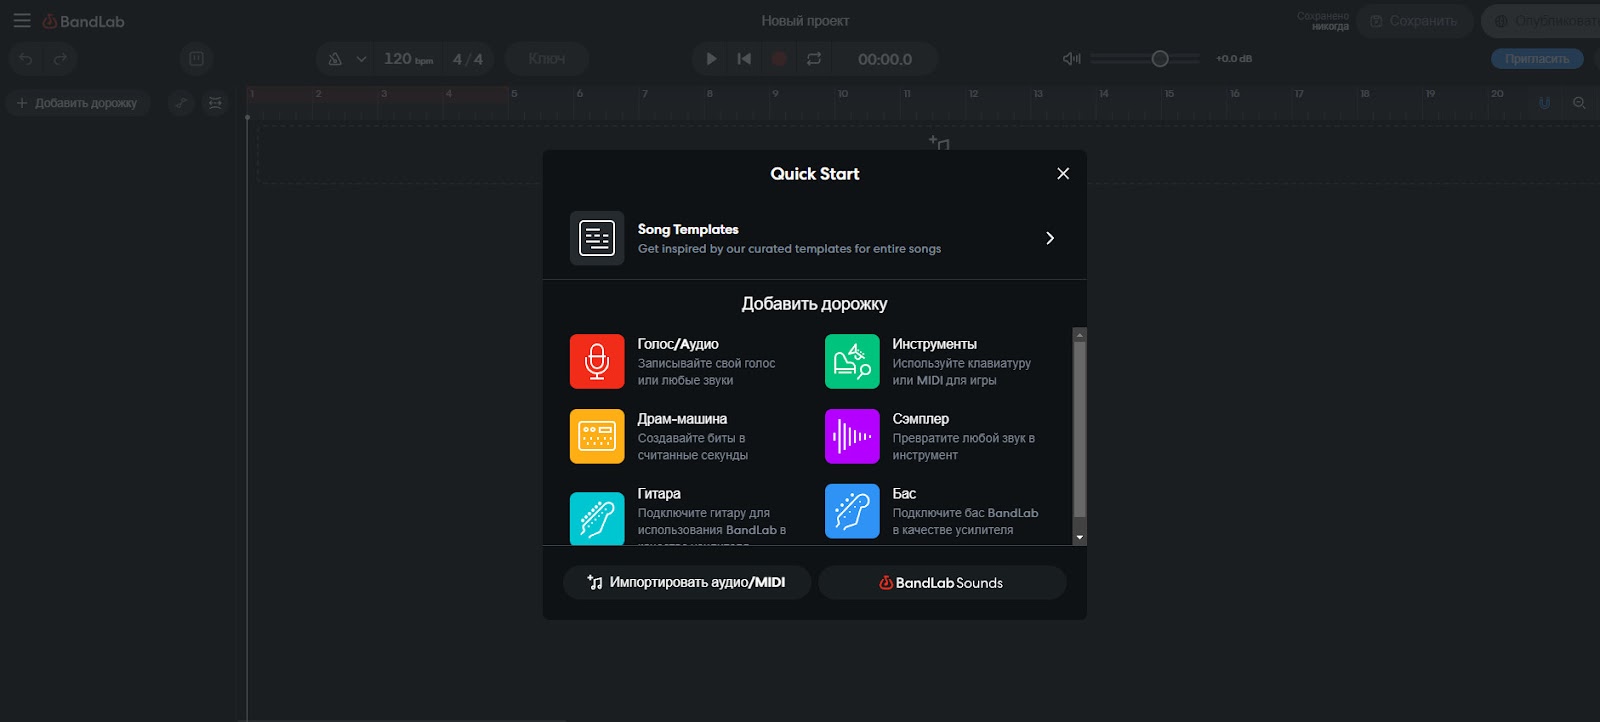
Task: Choose the green Instruments keyboard icon
Action: coord(852,361)
